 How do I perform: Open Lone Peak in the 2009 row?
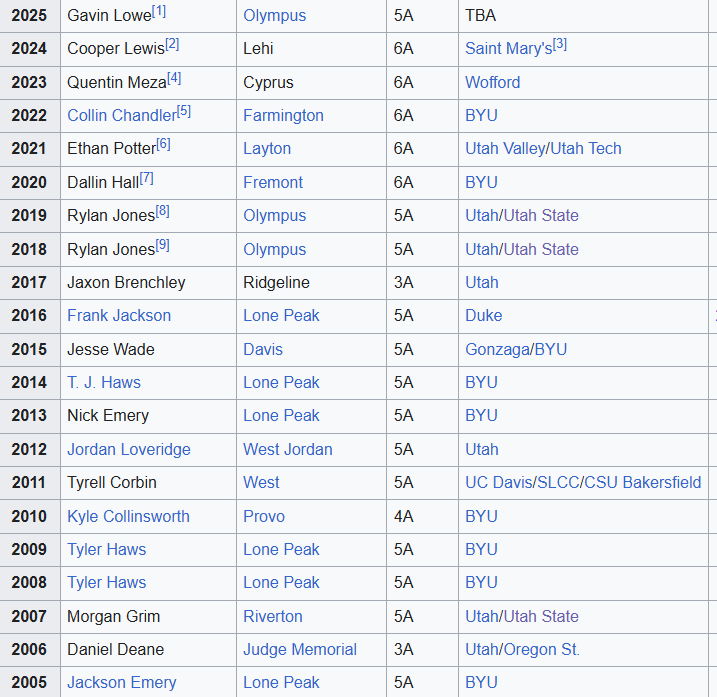(x=281, y=549)
